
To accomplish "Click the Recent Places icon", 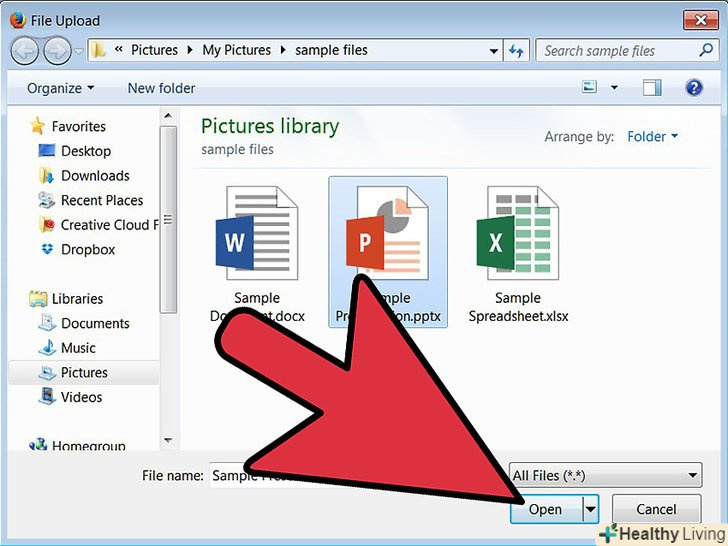I will [46, 200].
